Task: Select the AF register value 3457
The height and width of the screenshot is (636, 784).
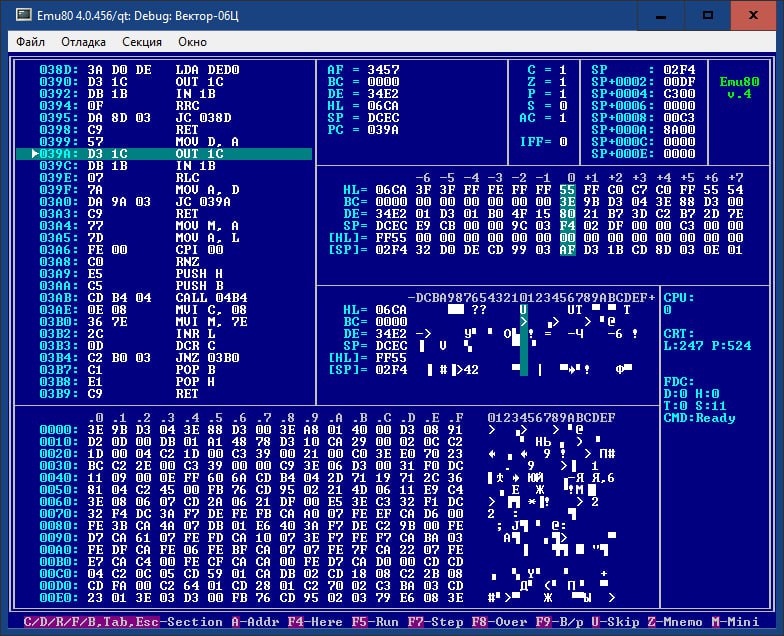Action: tap(383, 69)
